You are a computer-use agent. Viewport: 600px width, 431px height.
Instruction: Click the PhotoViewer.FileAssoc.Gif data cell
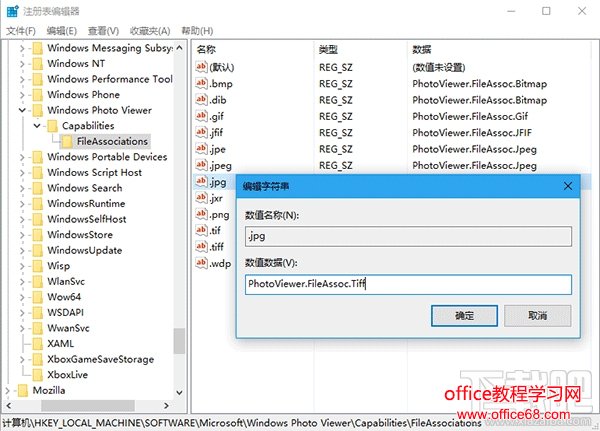pos(470,116)
